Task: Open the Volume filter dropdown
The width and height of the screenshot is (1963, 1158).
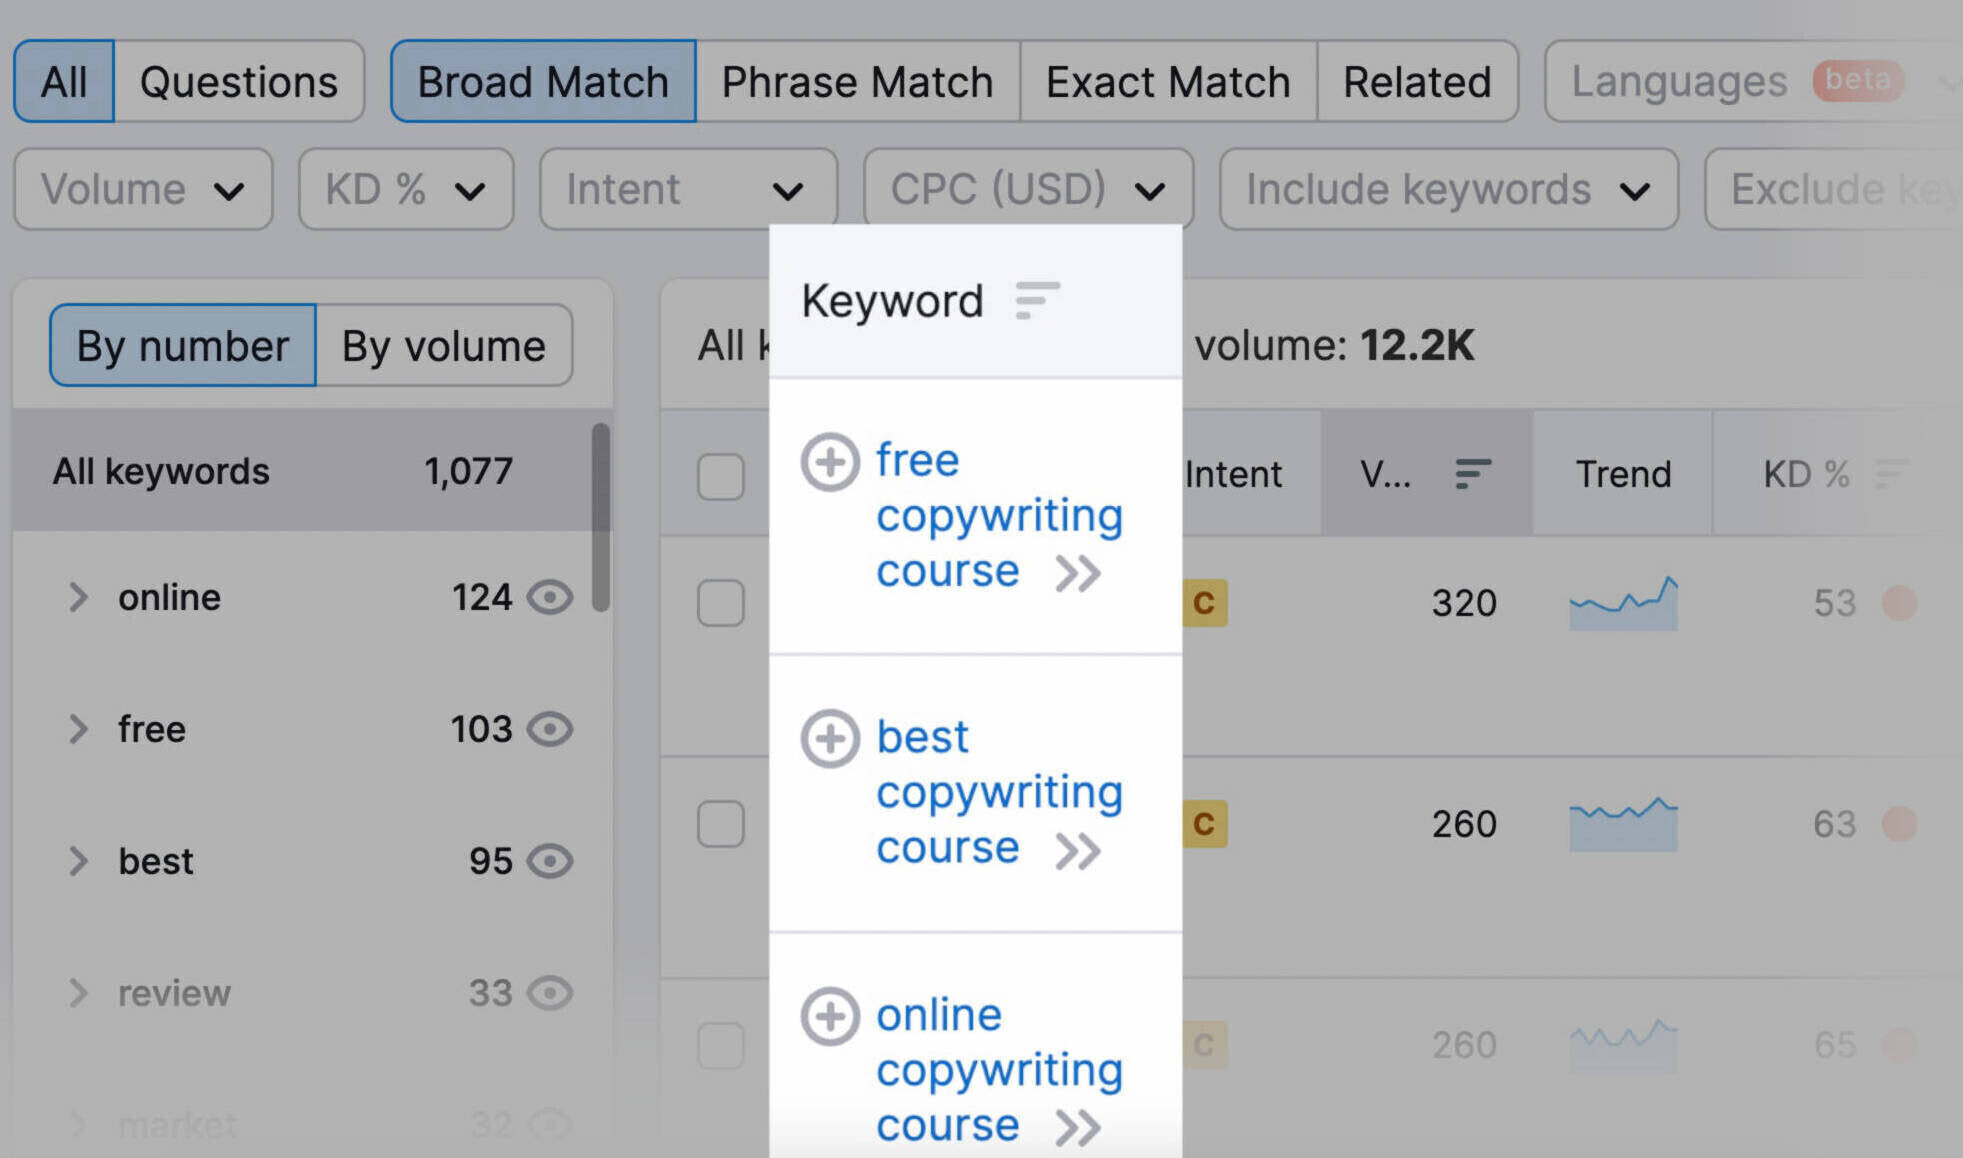Action: click(142, 189)
